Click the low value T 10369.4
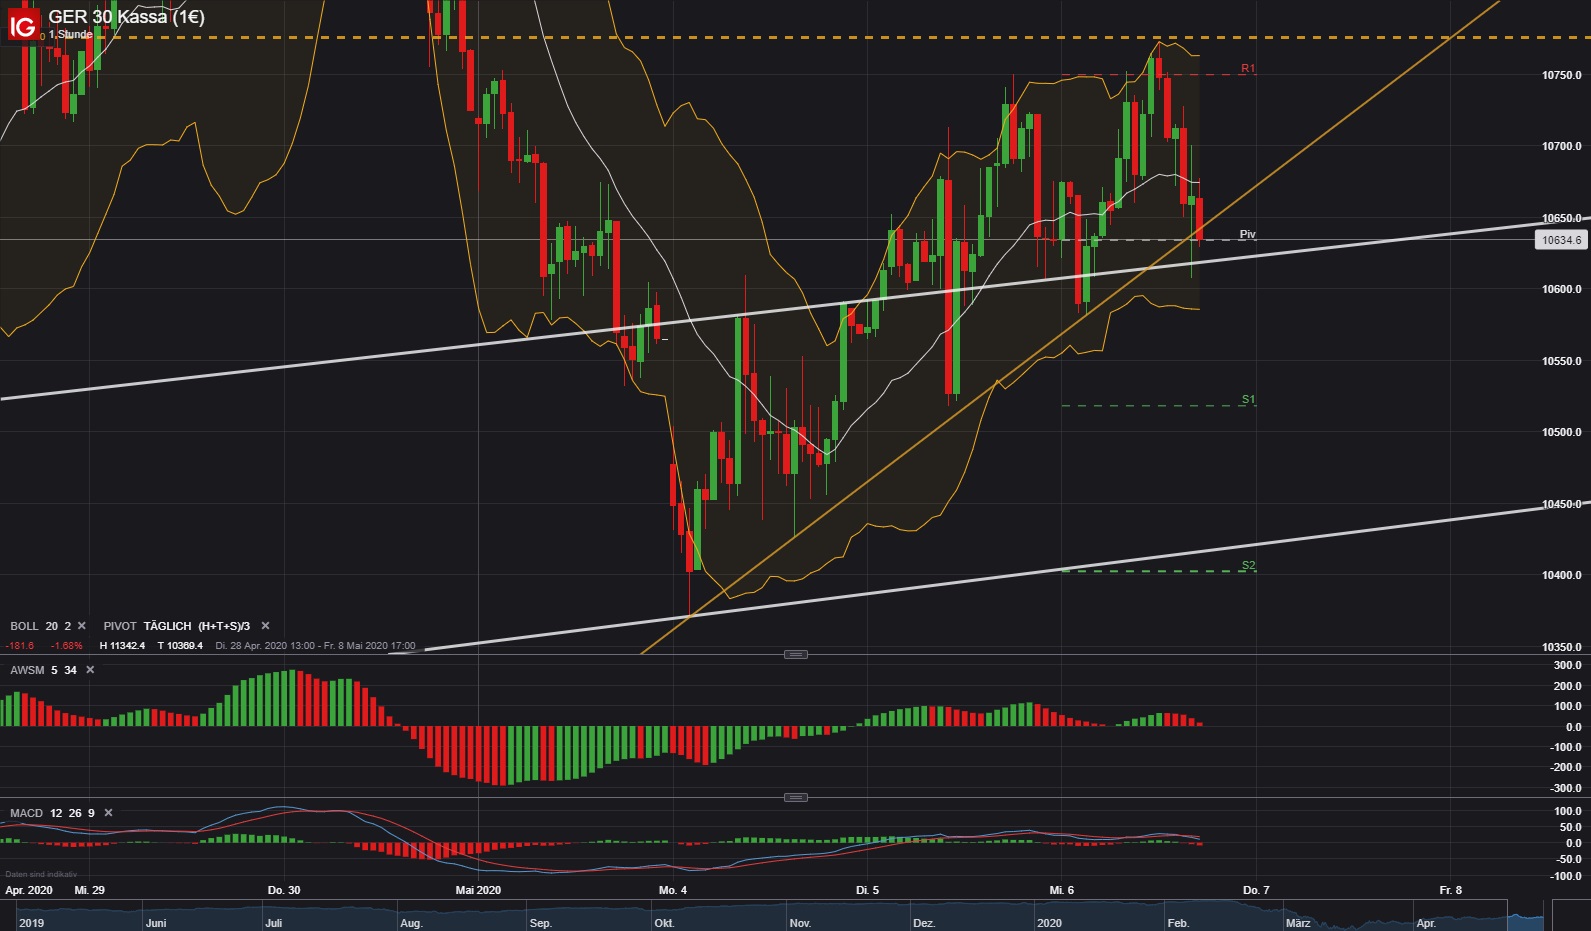The image size is (1591, 931). coord(180,646)
